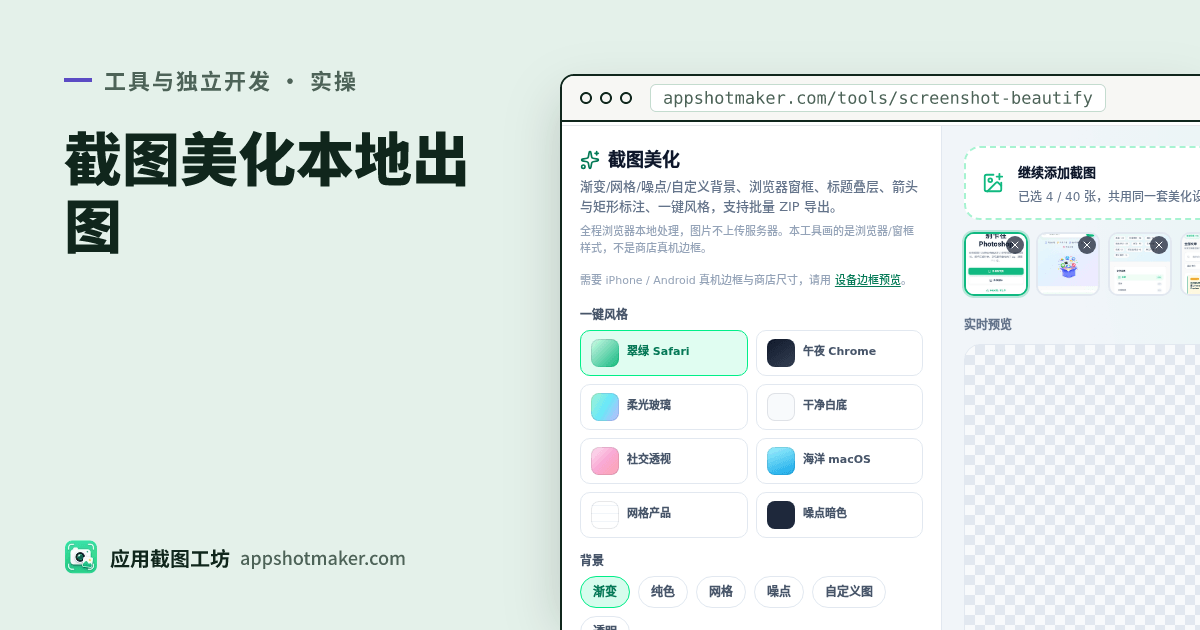Click the 继续添加截图 upload area
1200x630 pixels.
(1082, 183)
